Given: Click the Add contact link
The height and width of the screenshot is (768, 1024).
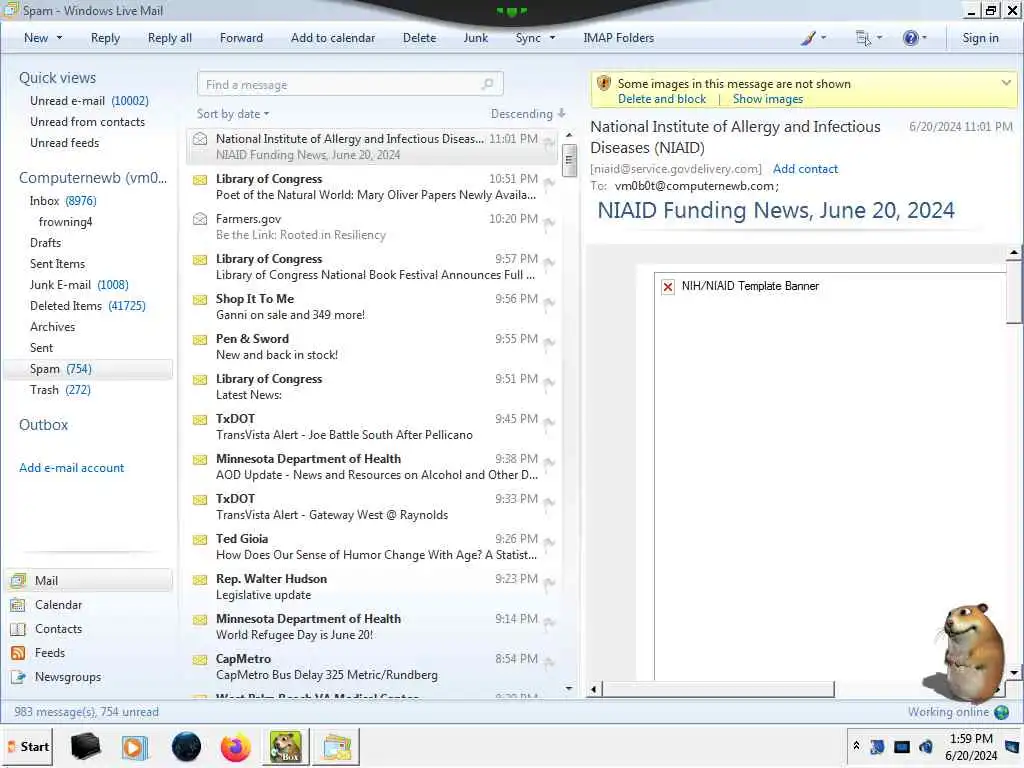Looking at the screenshot, I should (805, 169).
